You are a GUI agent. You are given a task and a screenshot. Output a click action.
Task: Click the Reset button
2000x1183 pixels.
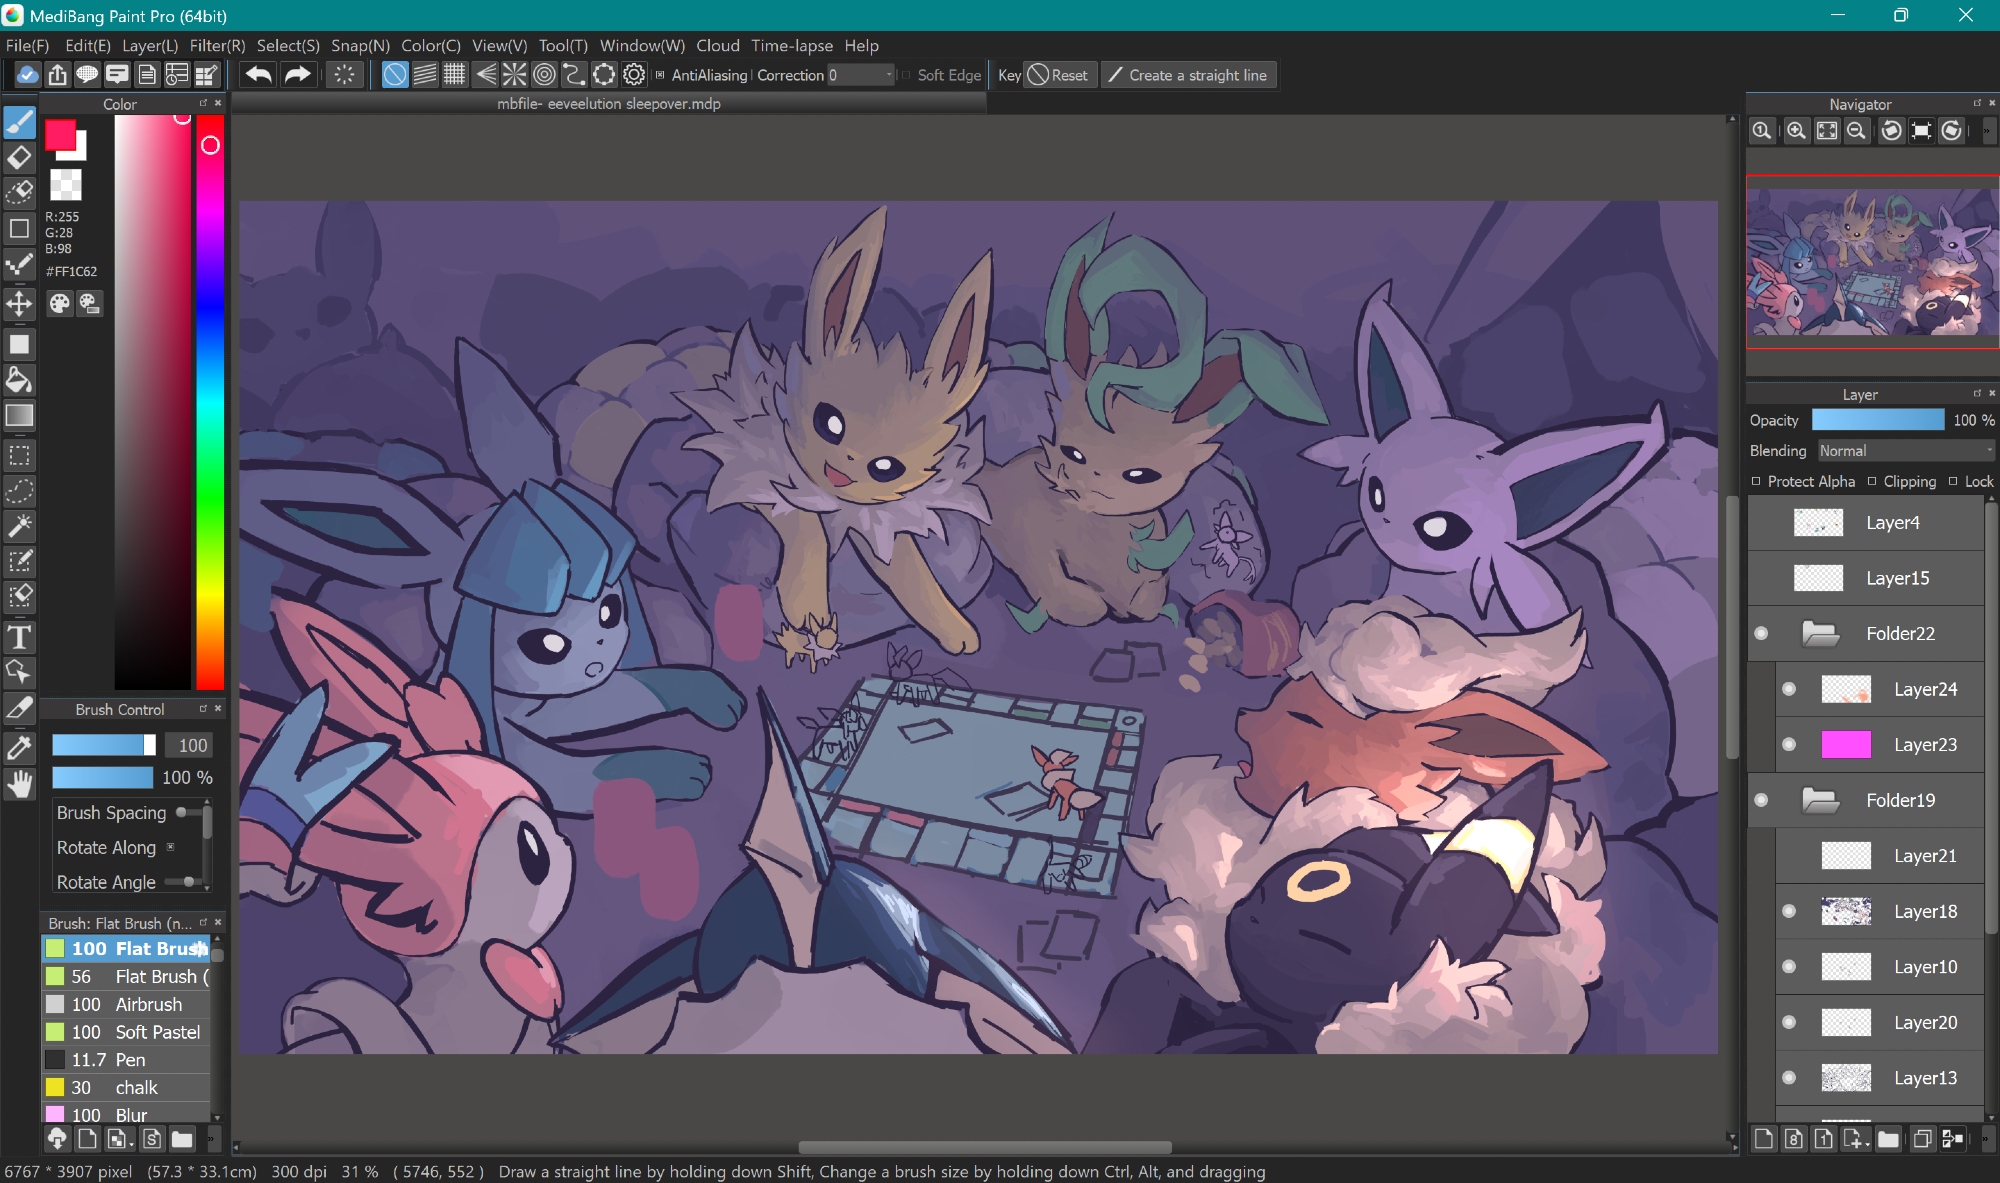[1059, 75]
